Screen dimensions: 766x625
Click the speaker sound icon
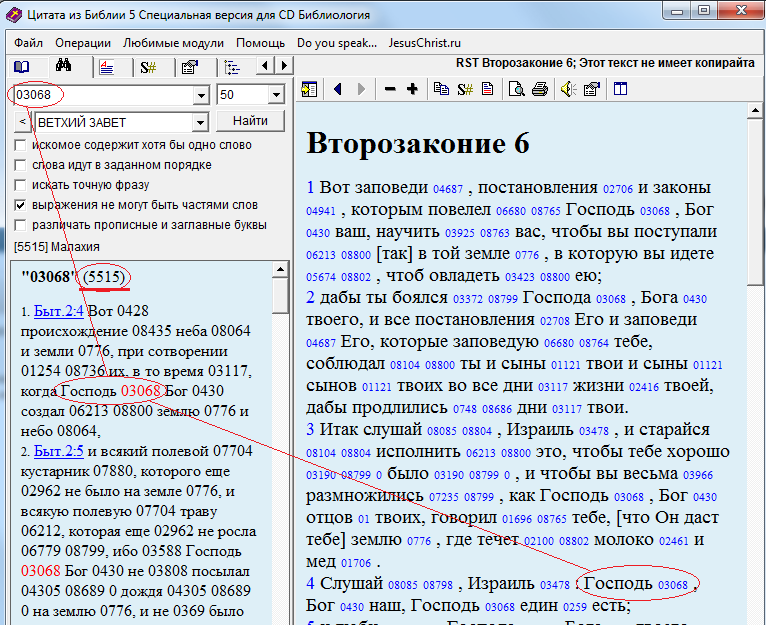tap(567, 89)
